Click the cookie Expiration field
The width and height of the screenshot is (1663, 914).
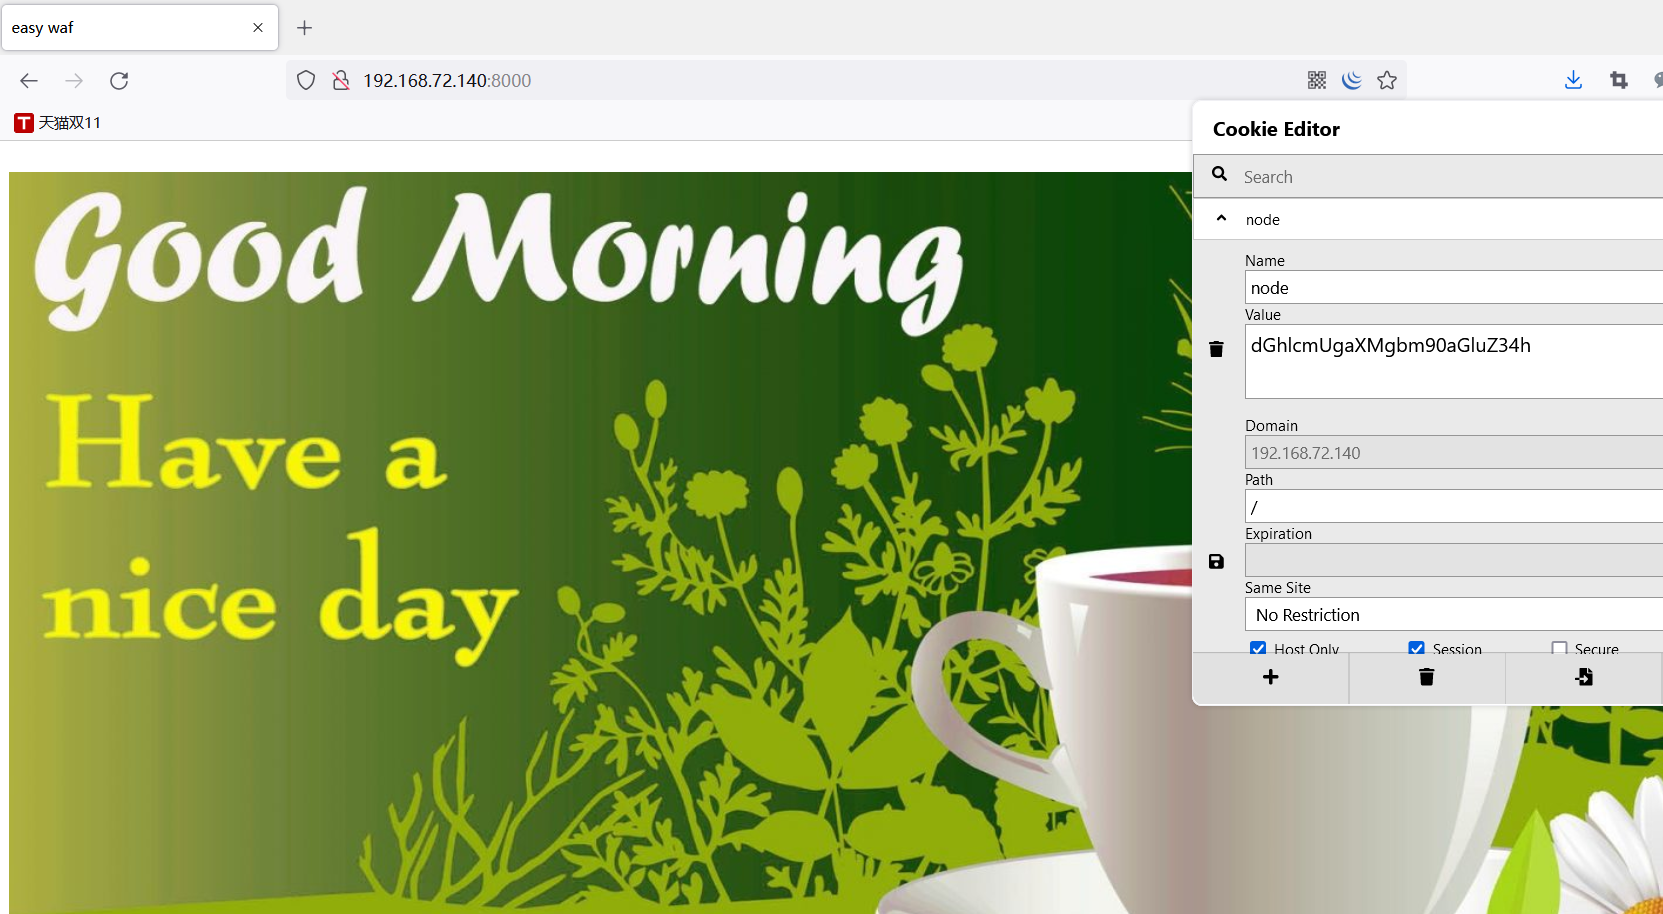(x=1454, y=561)
